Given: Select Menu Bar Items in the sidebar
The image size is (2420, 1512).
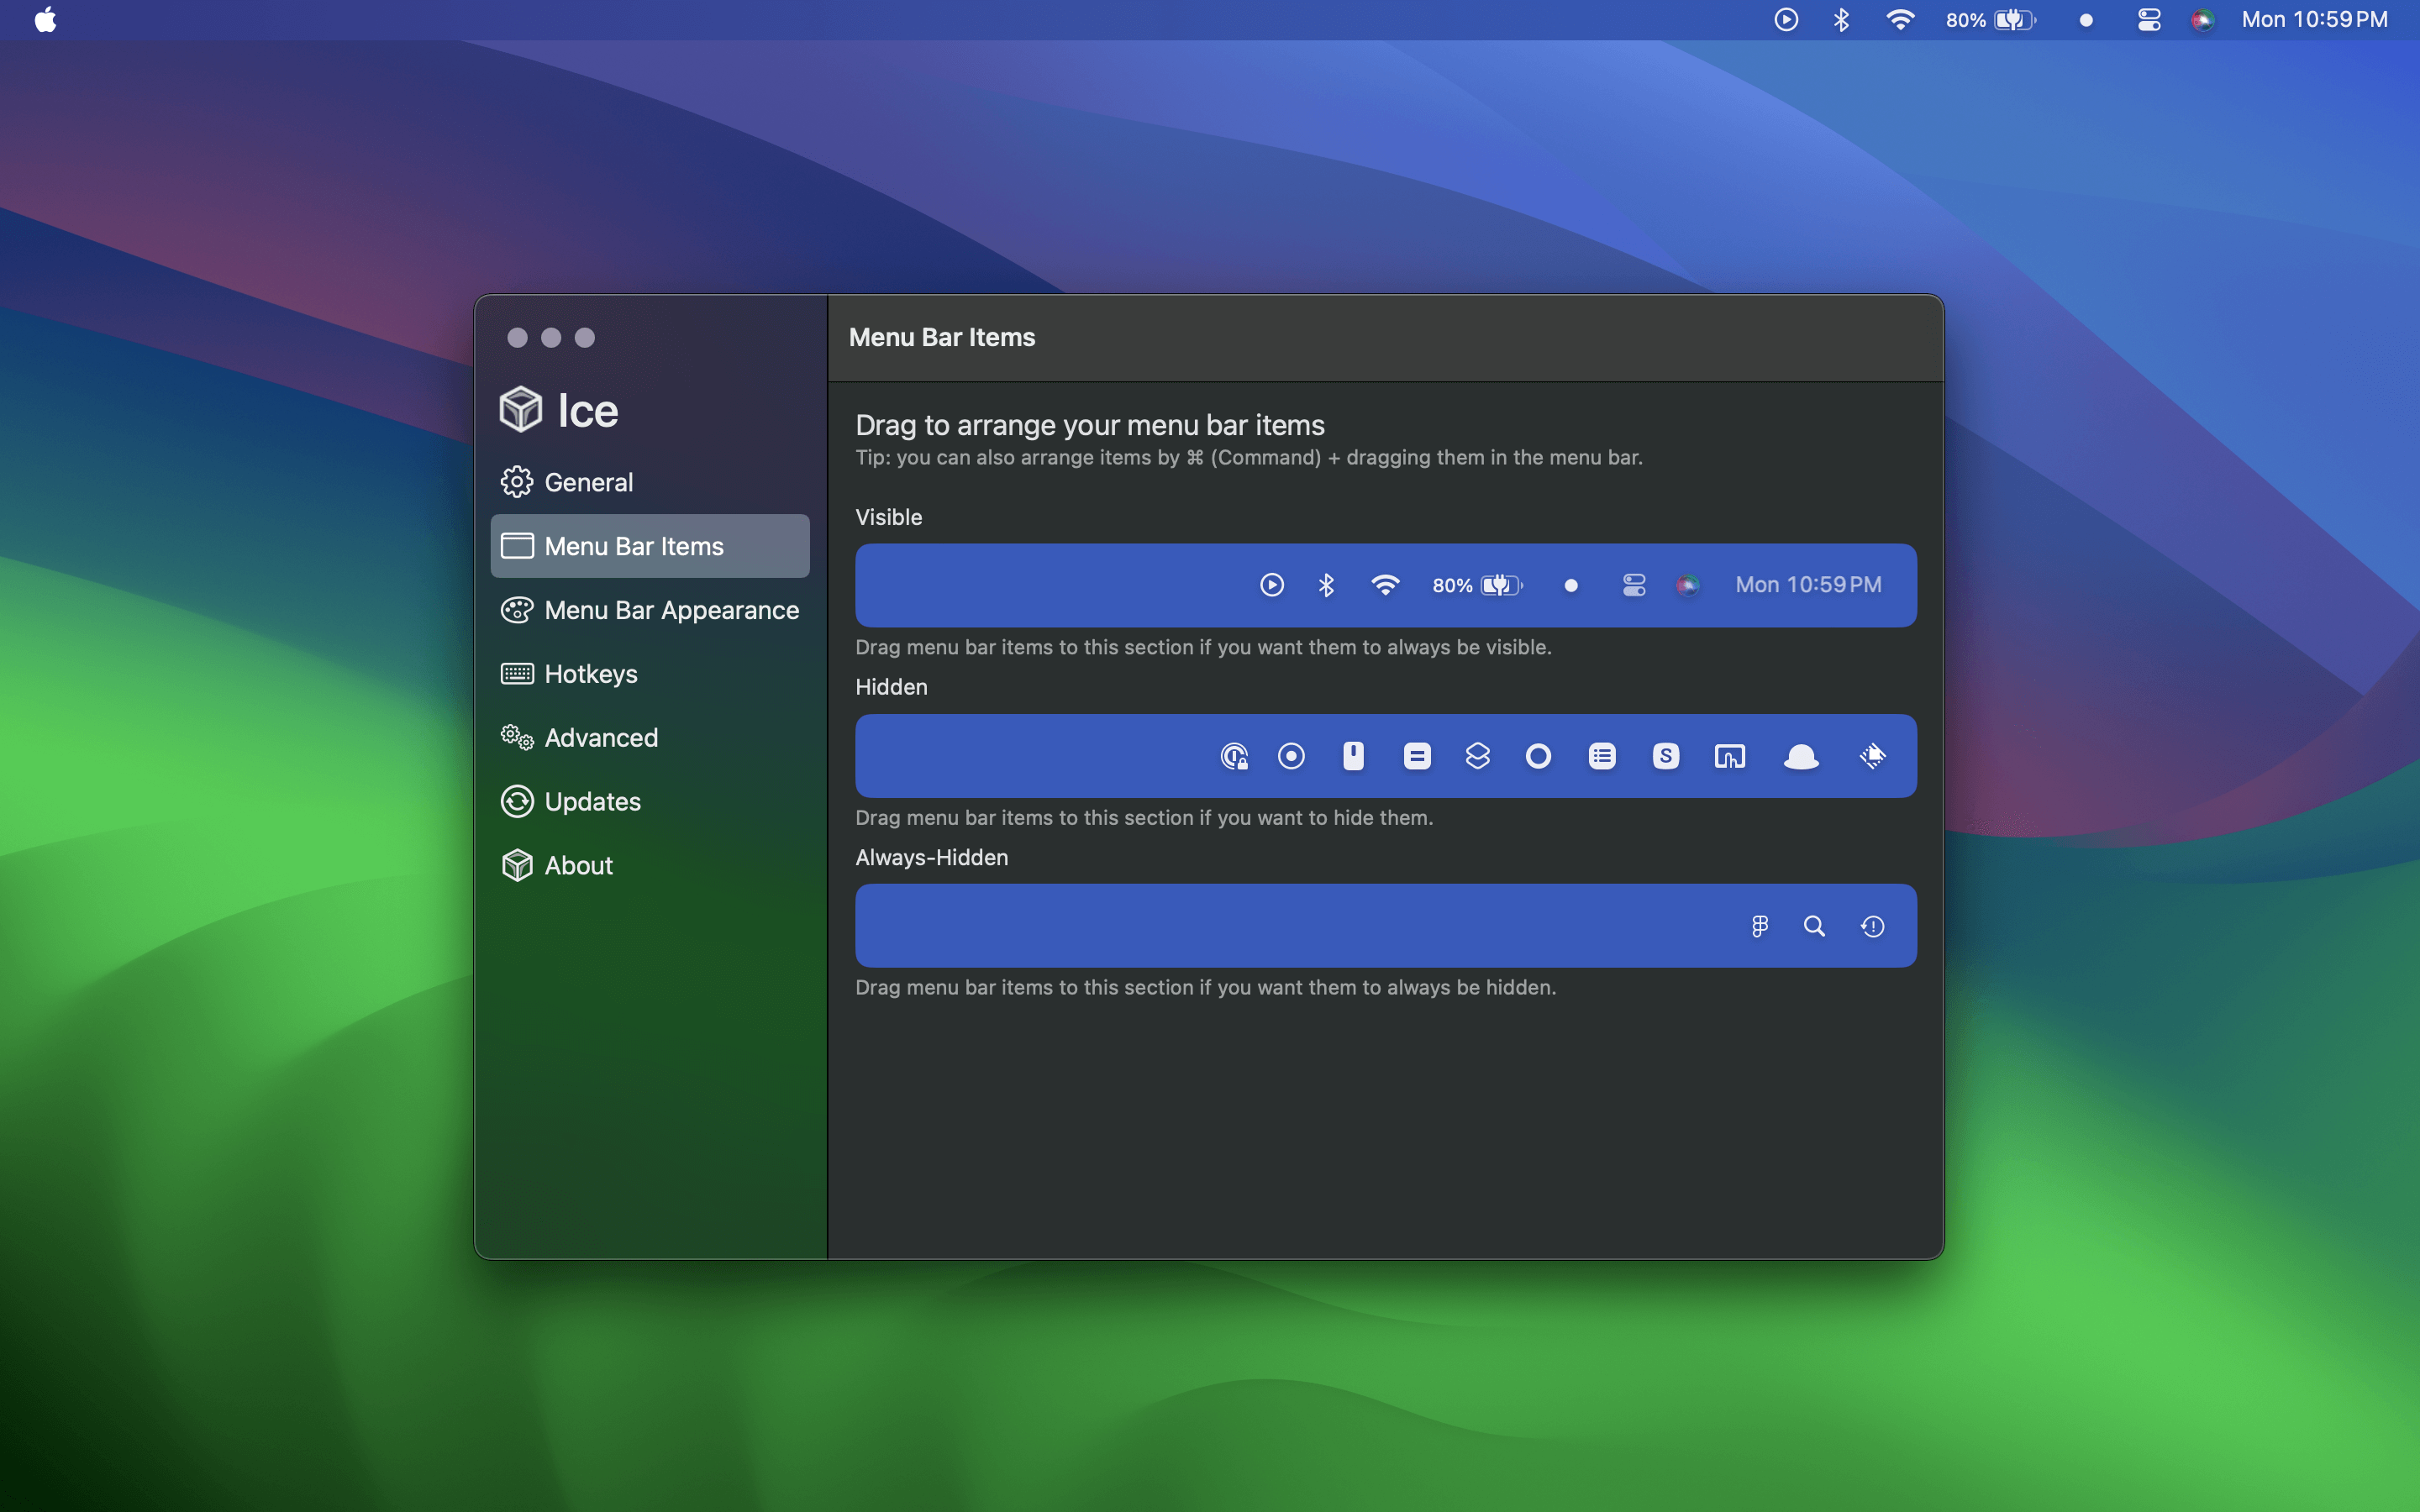Looking at the screenshot, I should pos(650,546).
